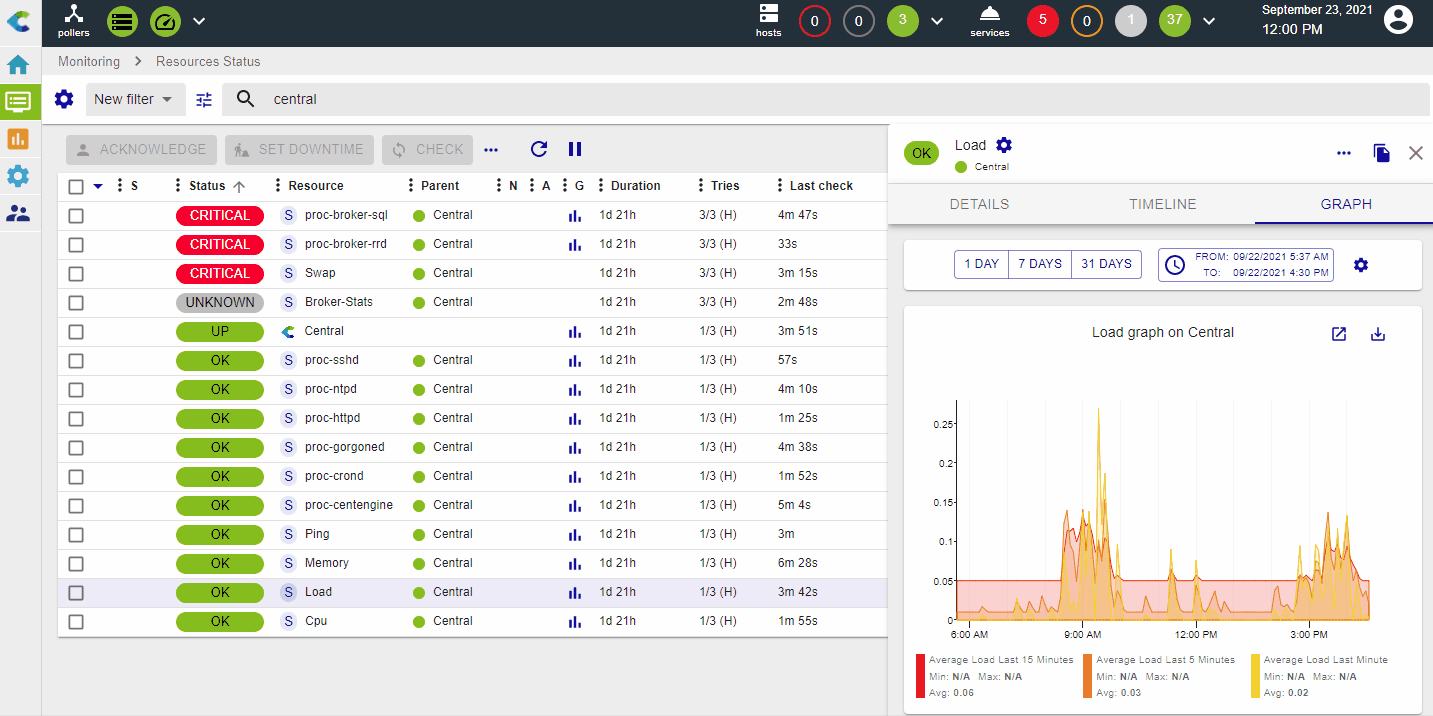Click the refresh icon in the listing toolbar
Screen dimensions: 1433x716
(x=539, y=149)
